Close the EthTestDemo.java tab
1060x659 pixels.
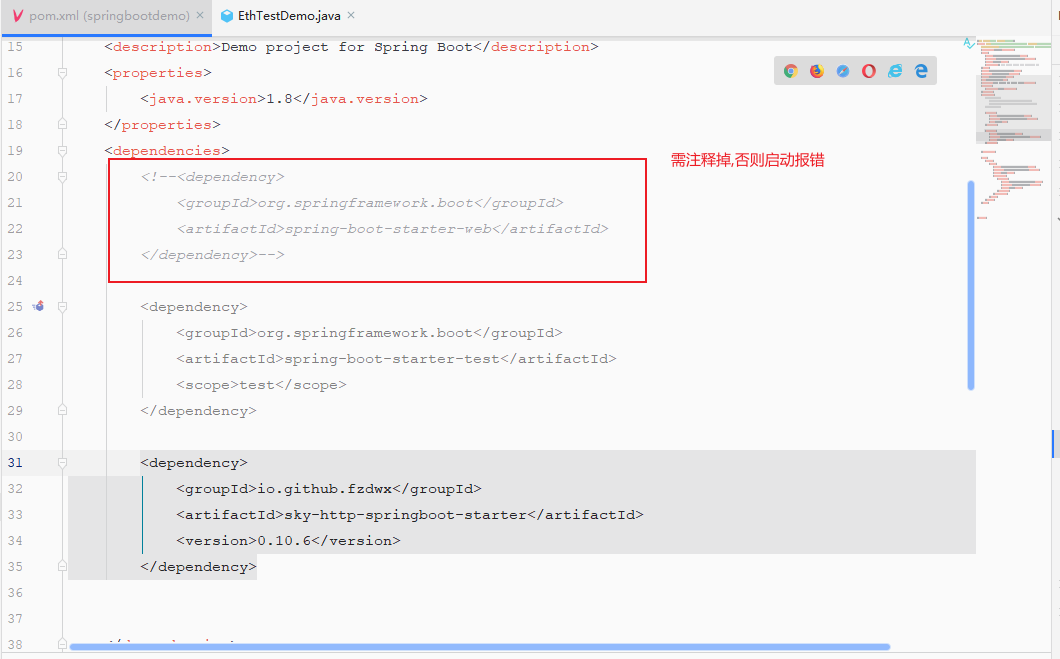point(351,15)
